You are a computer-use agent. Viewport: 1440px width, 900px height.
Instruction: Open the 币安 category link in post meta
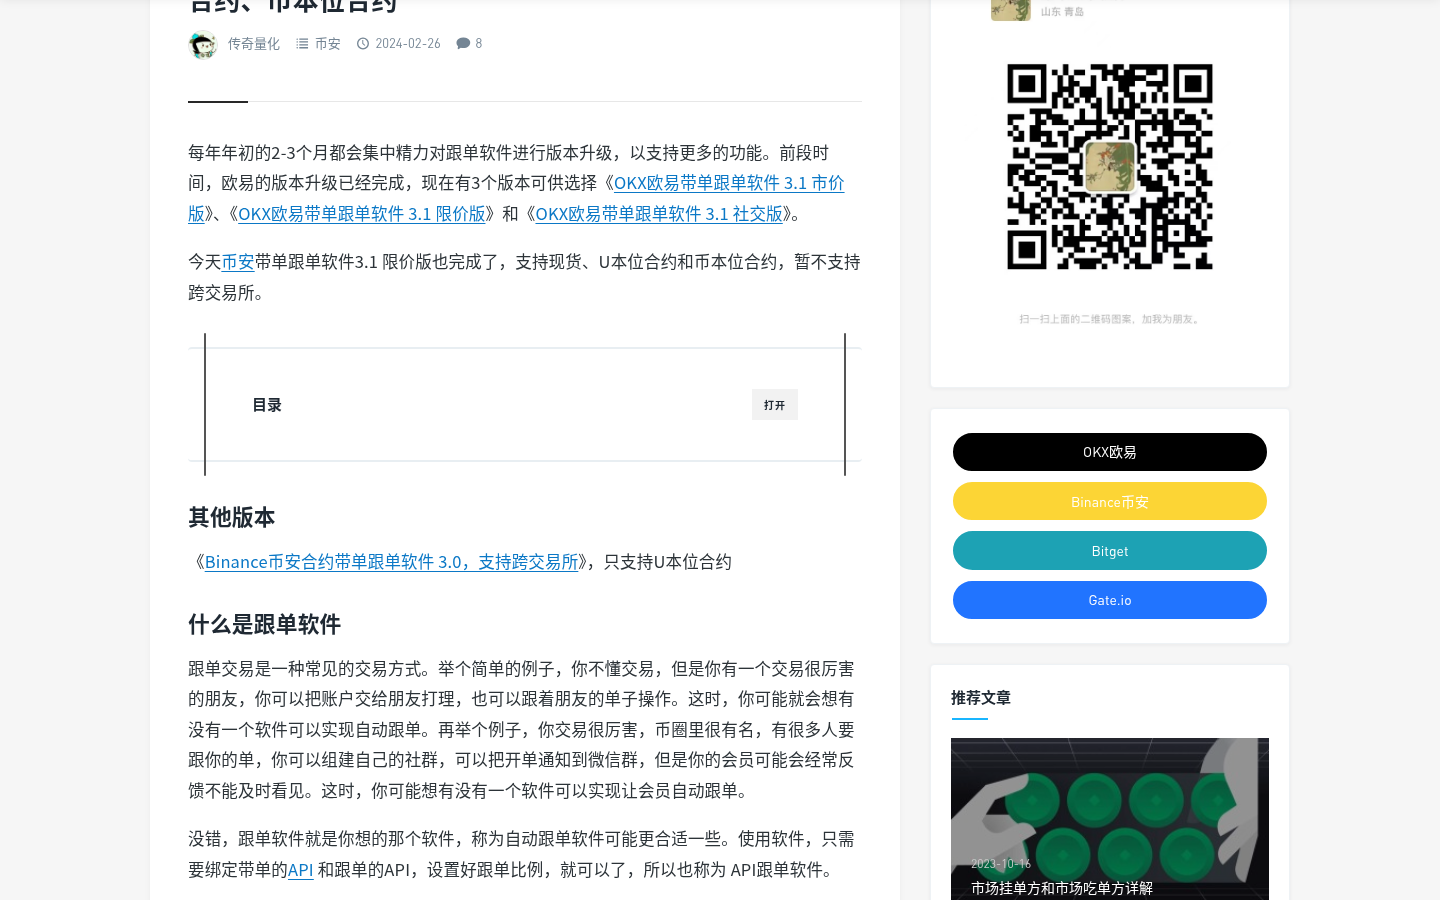click(327, 44)
